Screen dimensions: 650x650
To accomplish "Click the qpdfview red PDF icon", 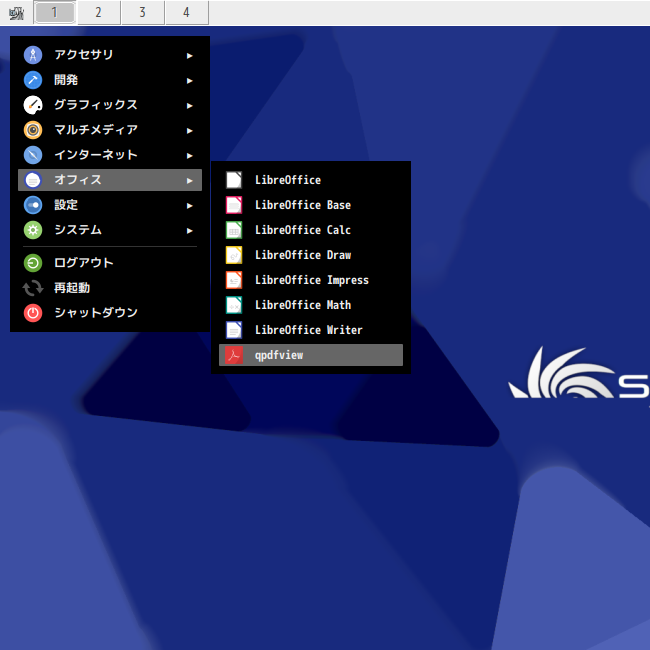I will [x=234, y=355].
